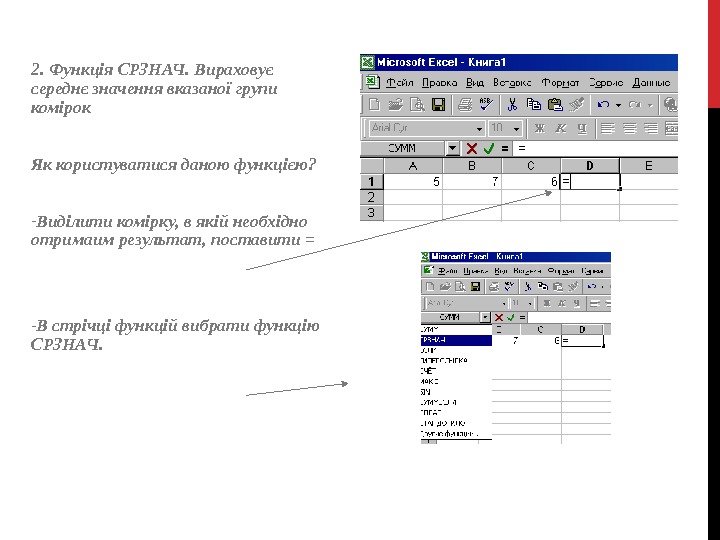This screenshot has height=540, width=720.
Task: Click Edit Formula equals button in larger Excel window
Action: click(505, 148)
